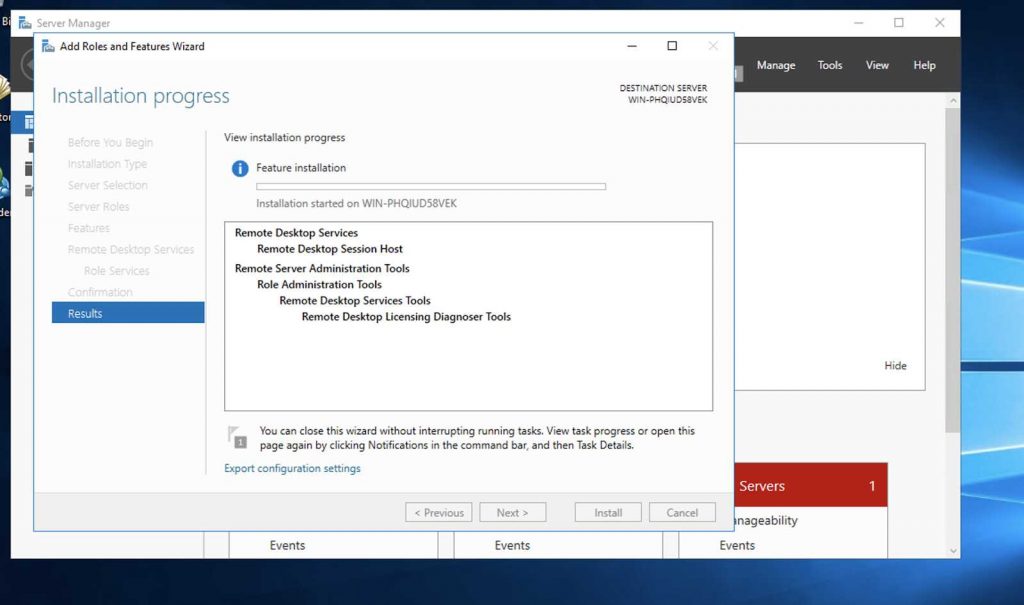Viewport: 1024px width, 605px height.
Task: Maximize the Add Roles and Features Wizard
Action: point(672,46)
